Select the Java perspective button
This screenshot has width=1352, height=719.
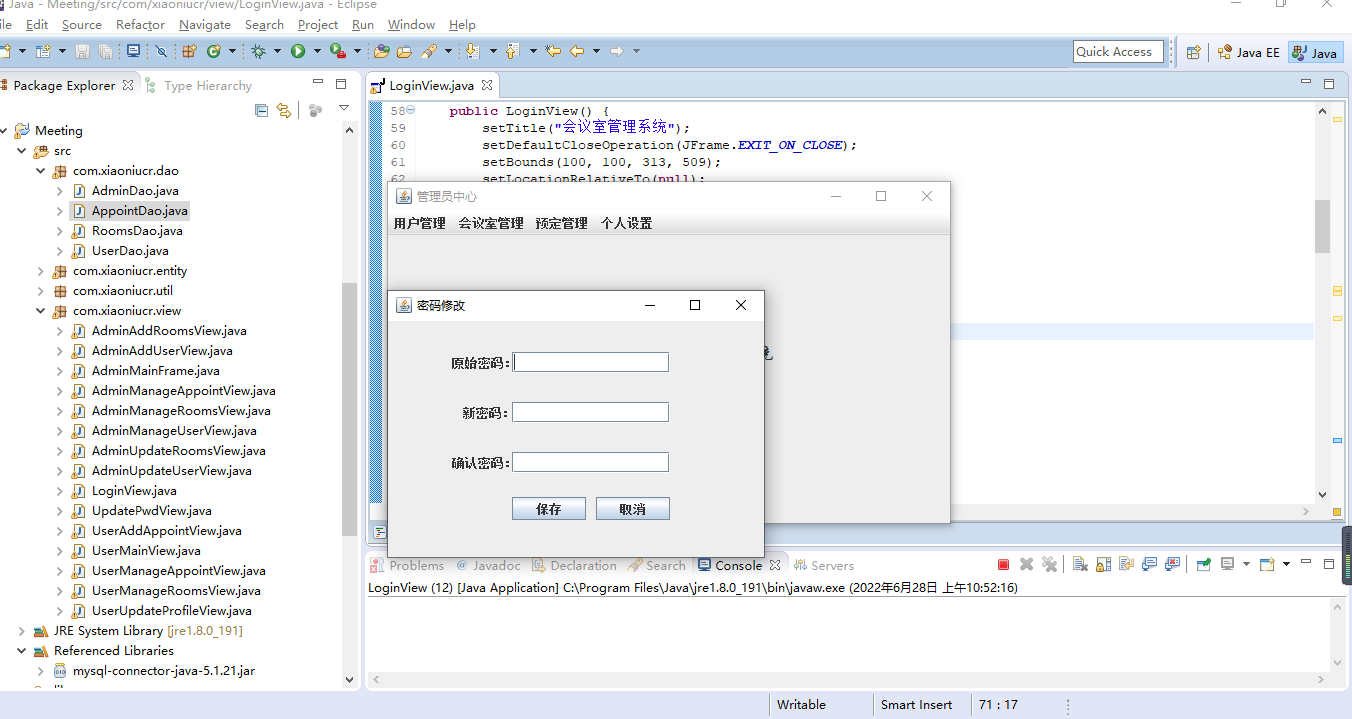coord(1315,53)
